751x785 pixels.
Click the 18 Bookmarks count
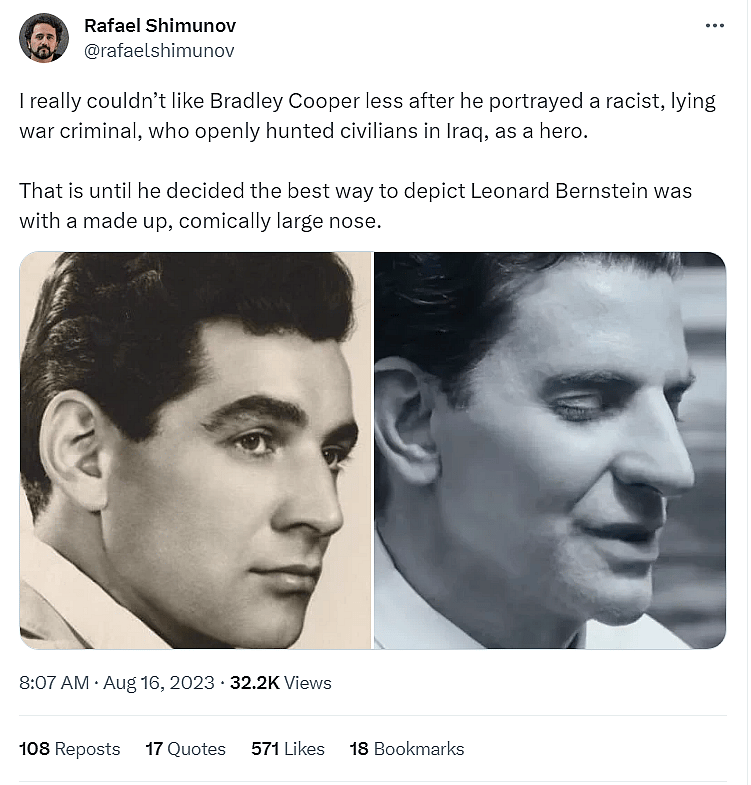[407, 748]
